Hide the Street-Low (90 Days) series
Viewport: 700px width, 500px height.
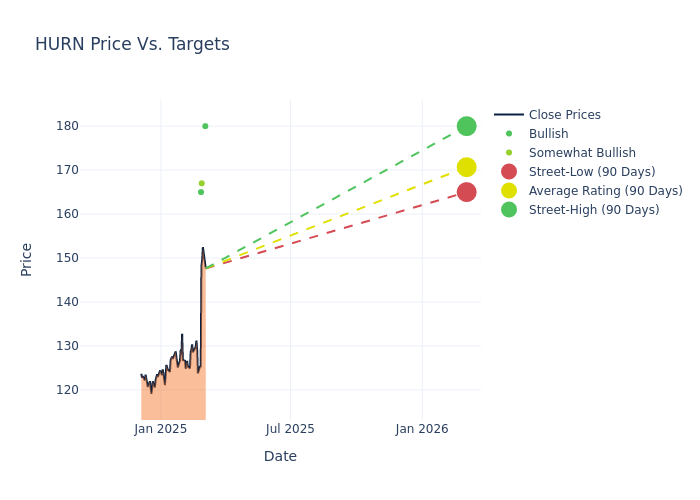pyautogui.click(x=591, y=172)
